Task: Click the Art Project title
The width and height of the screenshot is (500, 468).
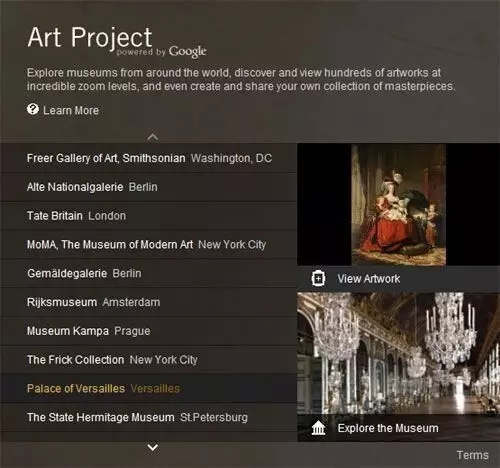Action: pyautogui.click(x=90, y=37)
